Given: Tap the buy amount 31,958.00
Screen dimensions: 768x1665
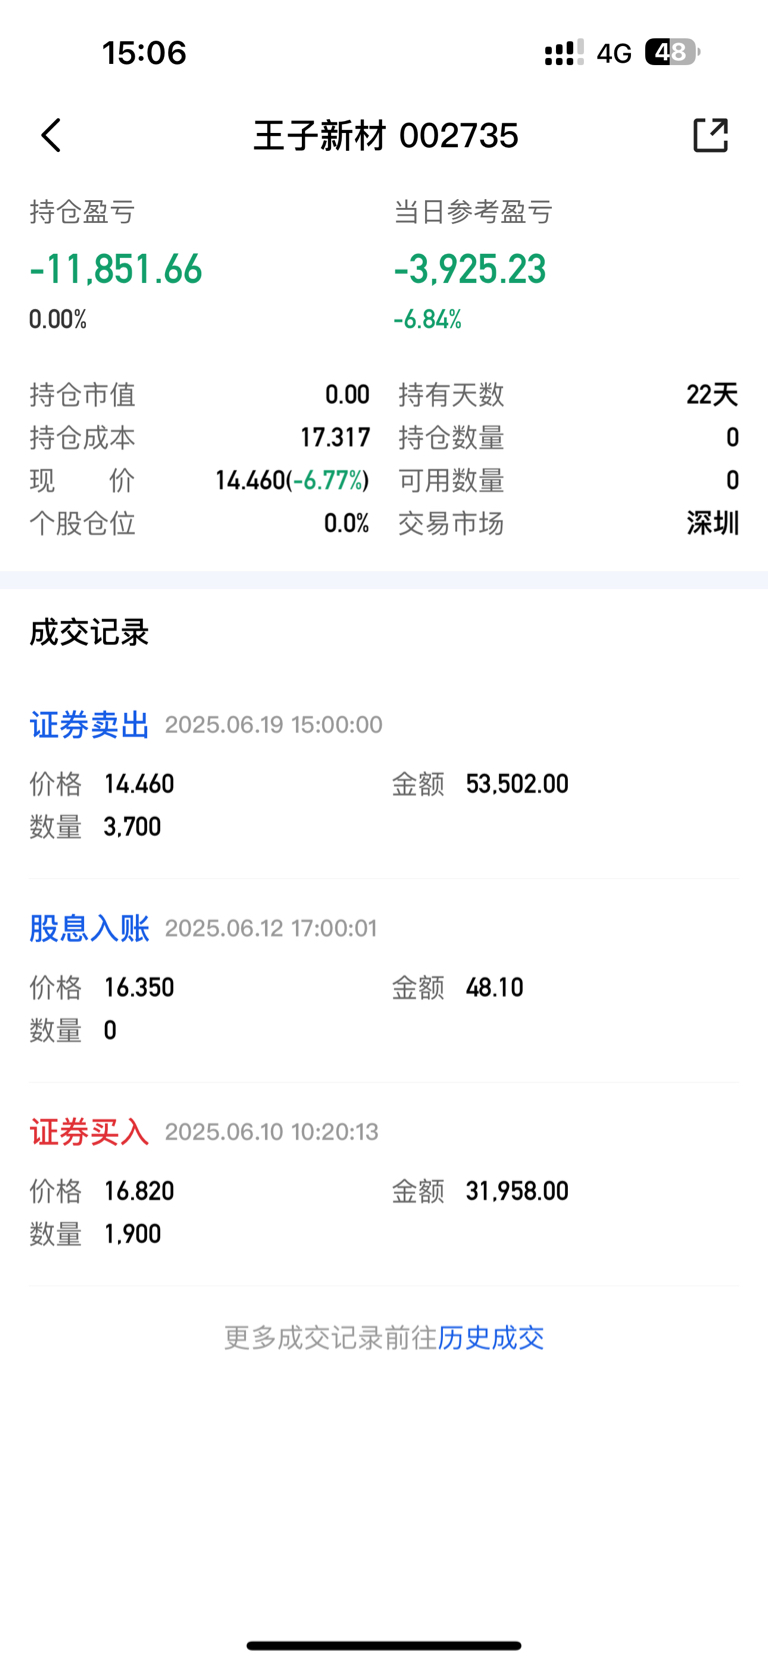Looking at the screenshot, I should point(517,1191).
